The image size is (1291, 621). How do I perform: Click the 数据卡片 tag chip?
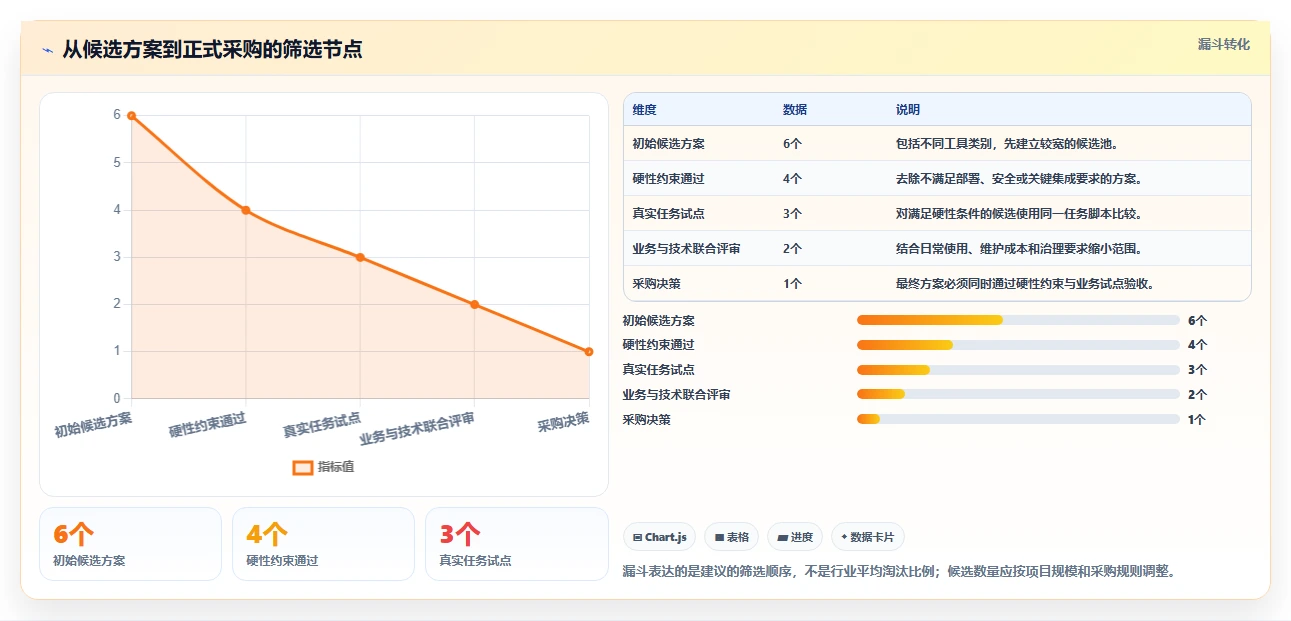pyautogui.click(x=868, y=537)
